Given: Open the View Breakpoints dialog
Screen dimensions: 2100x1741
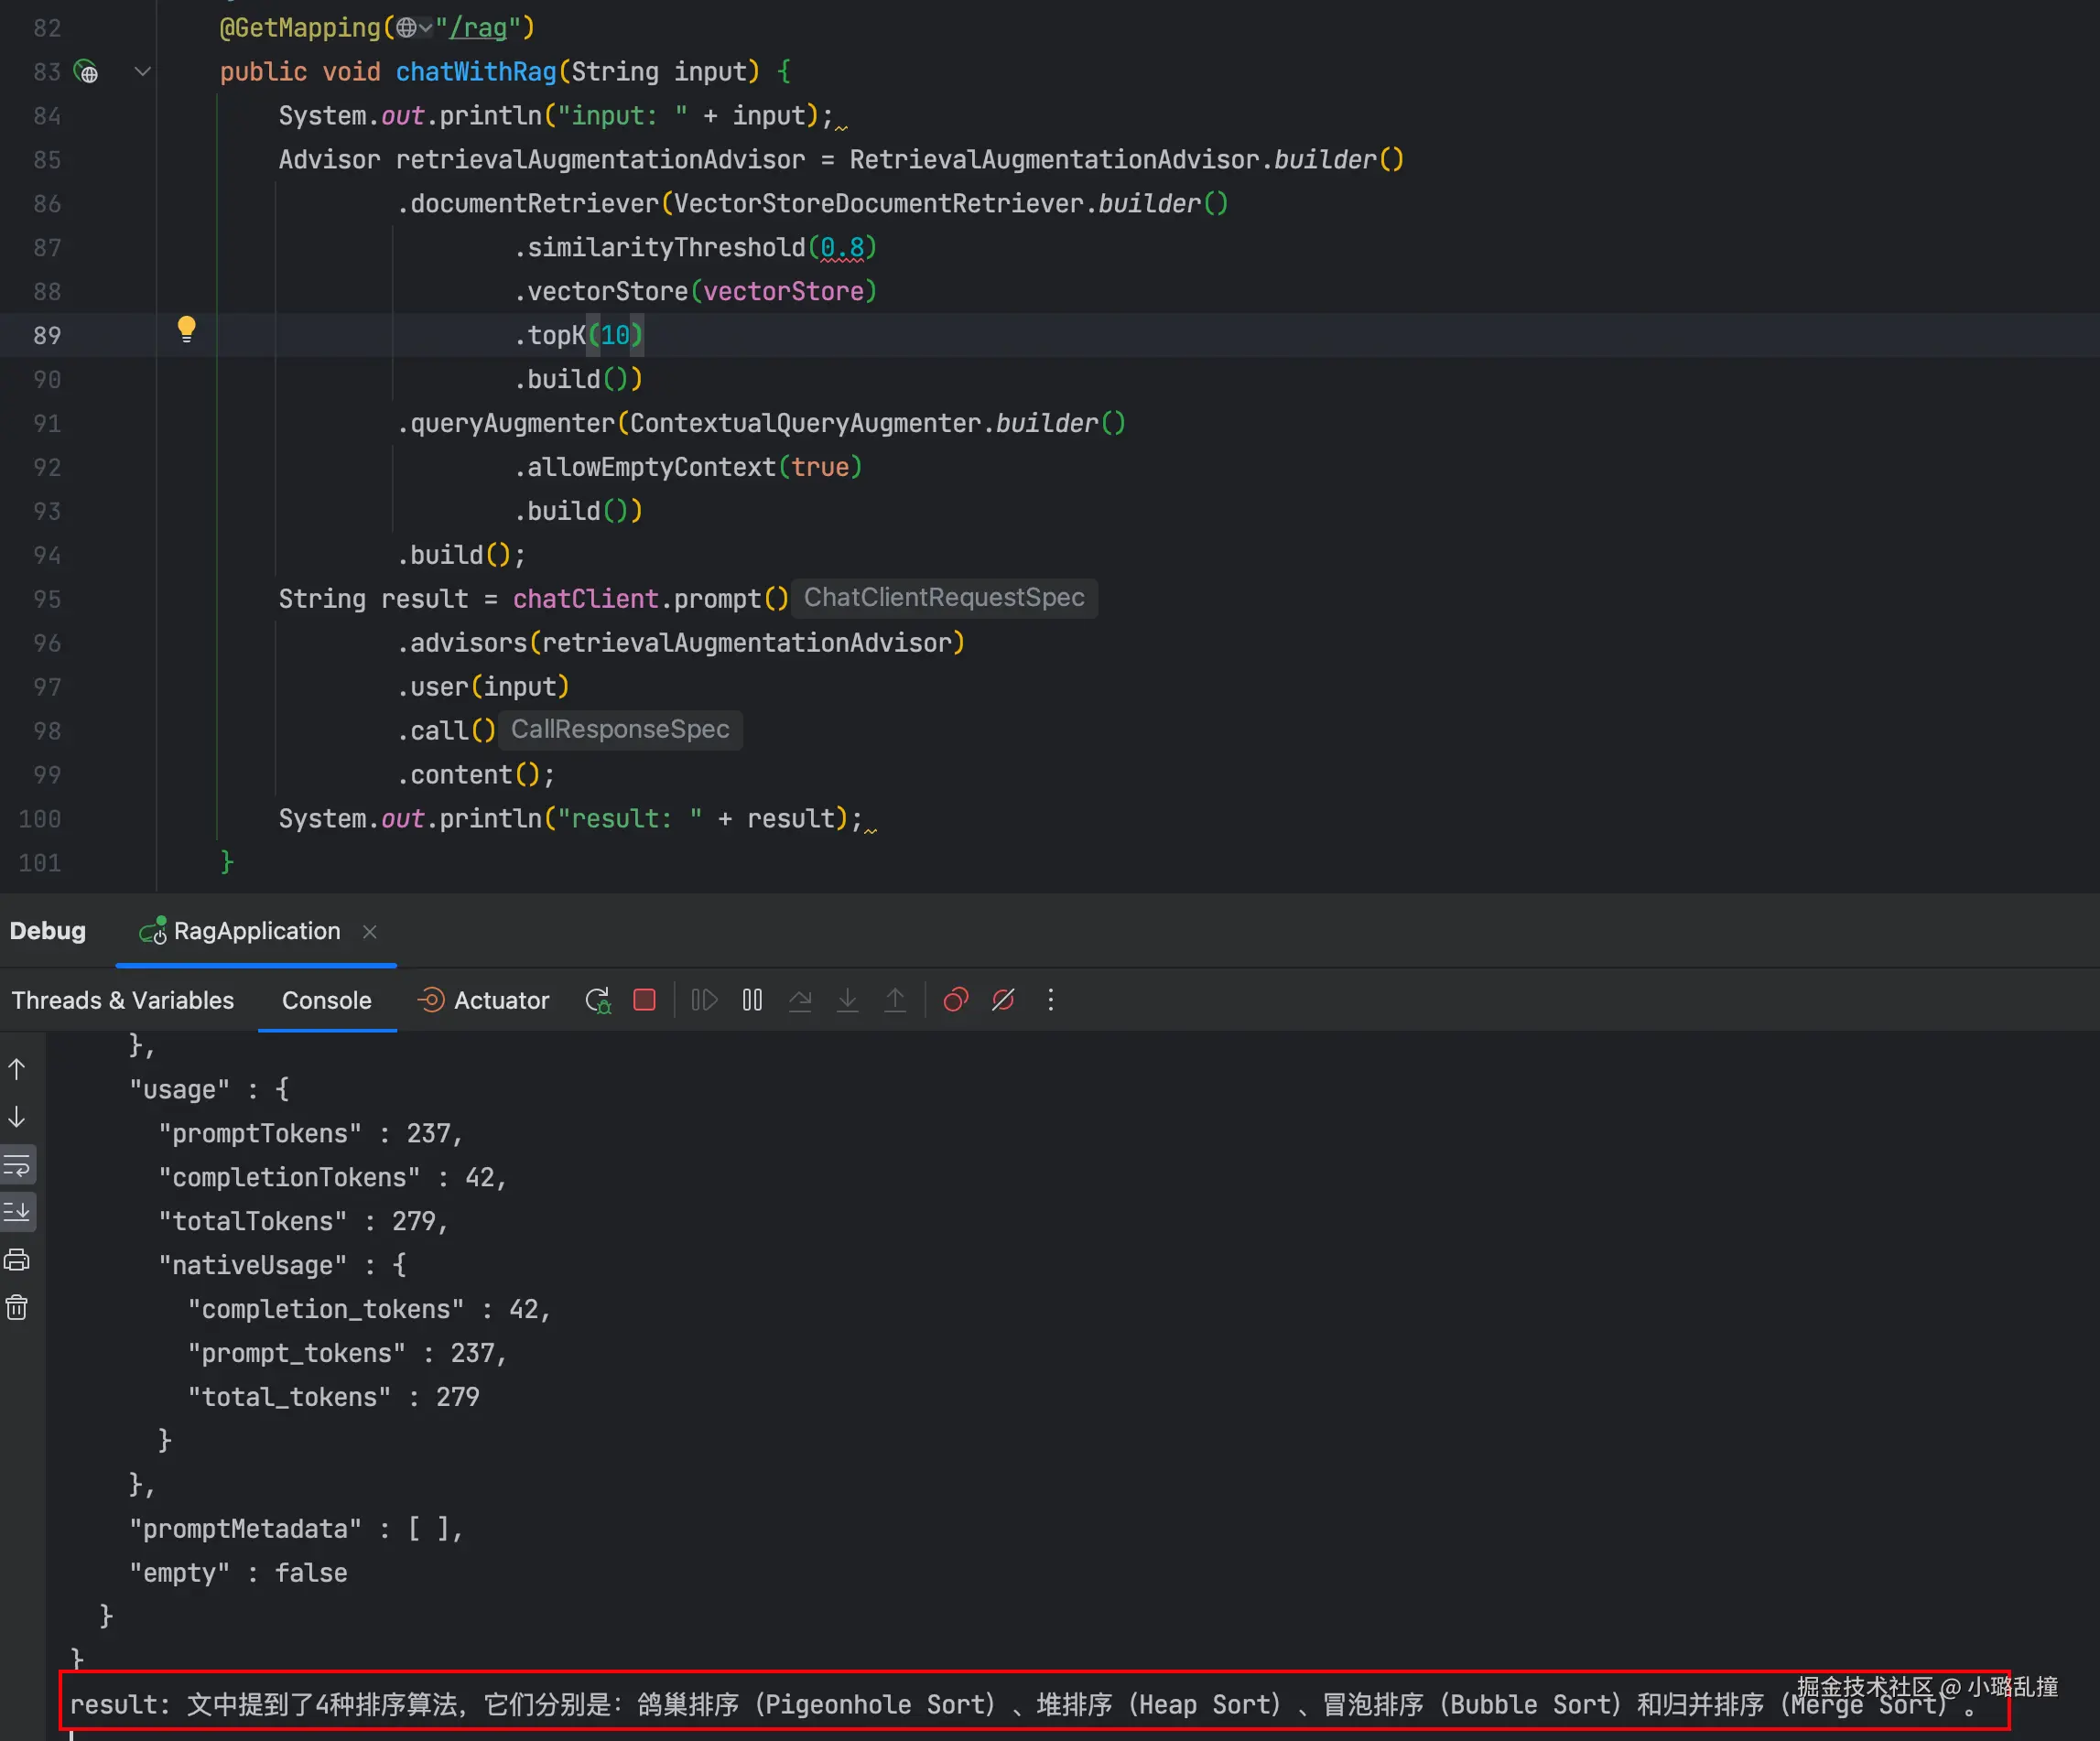Looking at the screenshot, I should coord(955,1000).
